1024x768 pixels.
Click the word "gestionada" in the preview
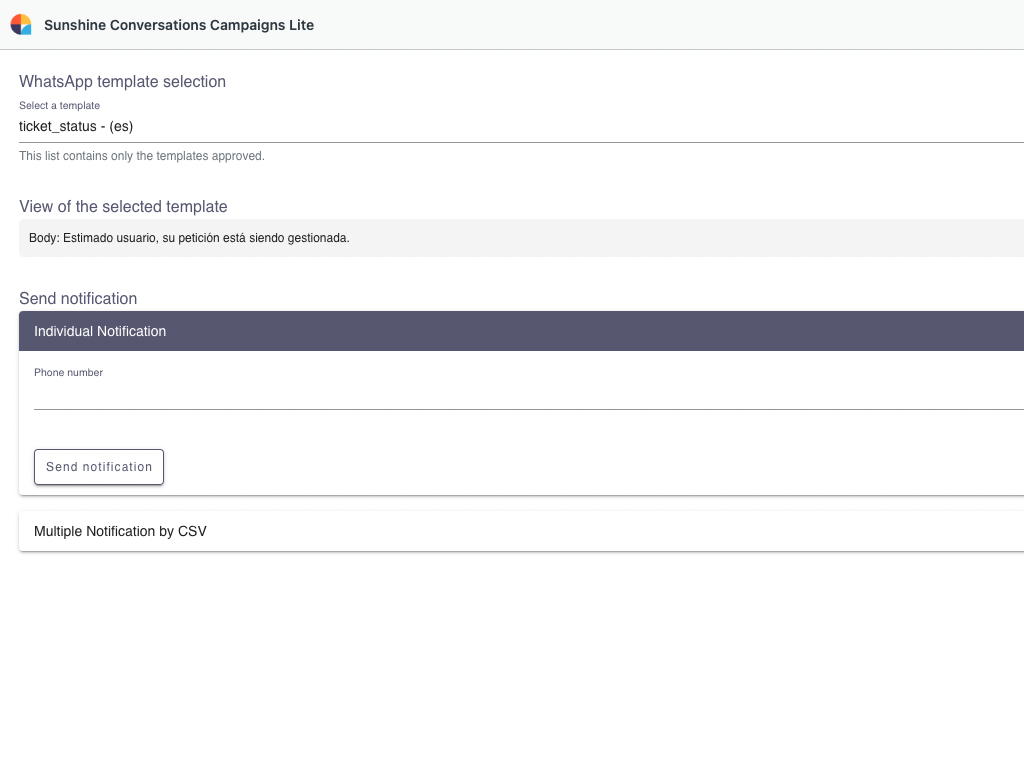[x=316, y=238]
